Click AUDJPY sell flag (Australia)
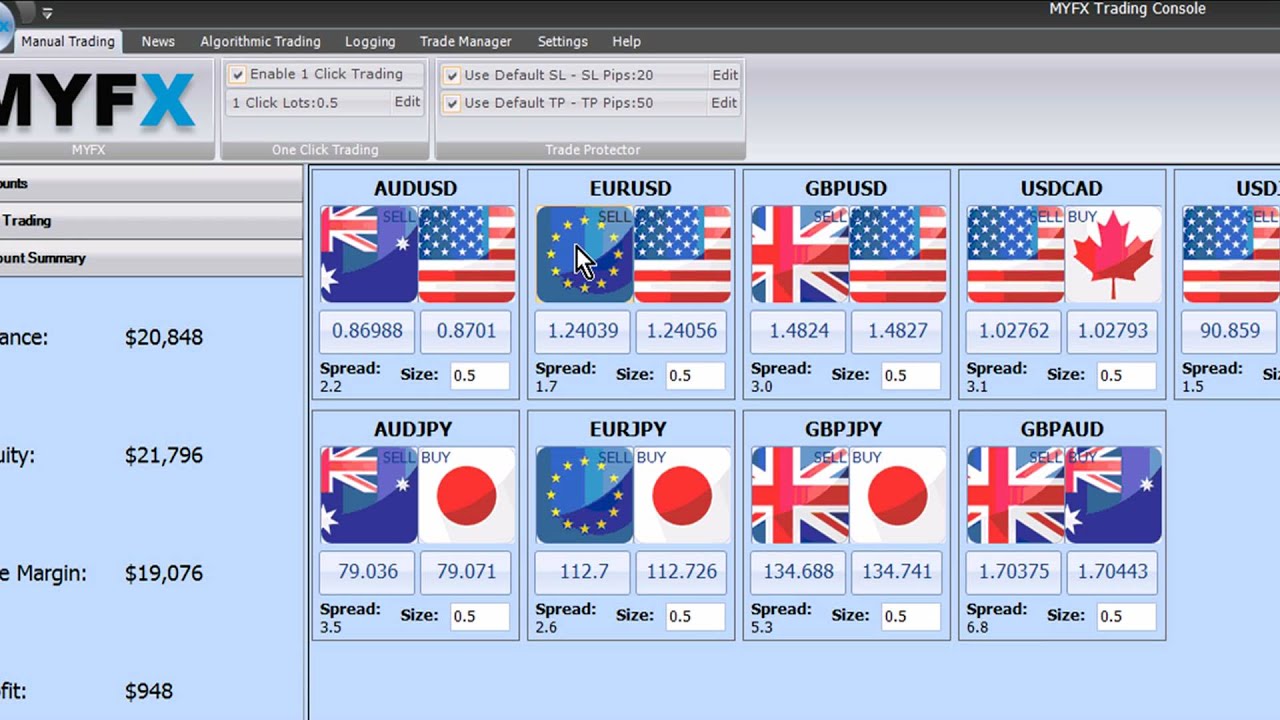The width and height of the screenshot is (1280, 720). pyautogui.click(x=369, y=495)
